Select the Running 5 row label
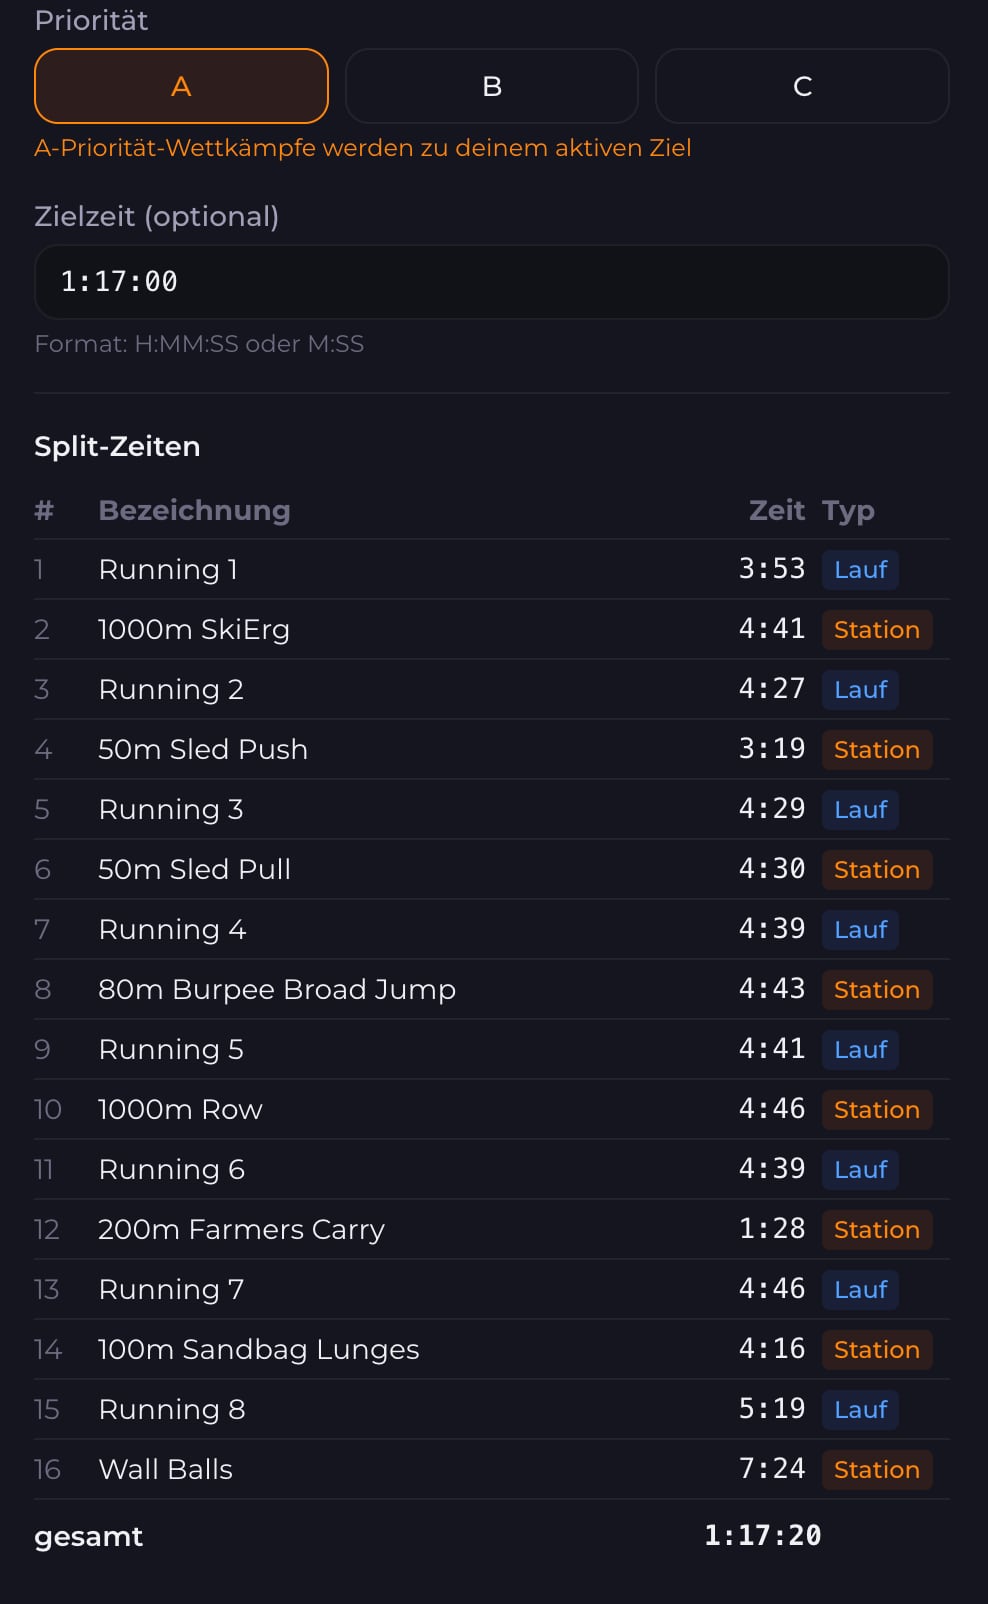Screen dimensions: 988x1604 [x=171, y=1049]
